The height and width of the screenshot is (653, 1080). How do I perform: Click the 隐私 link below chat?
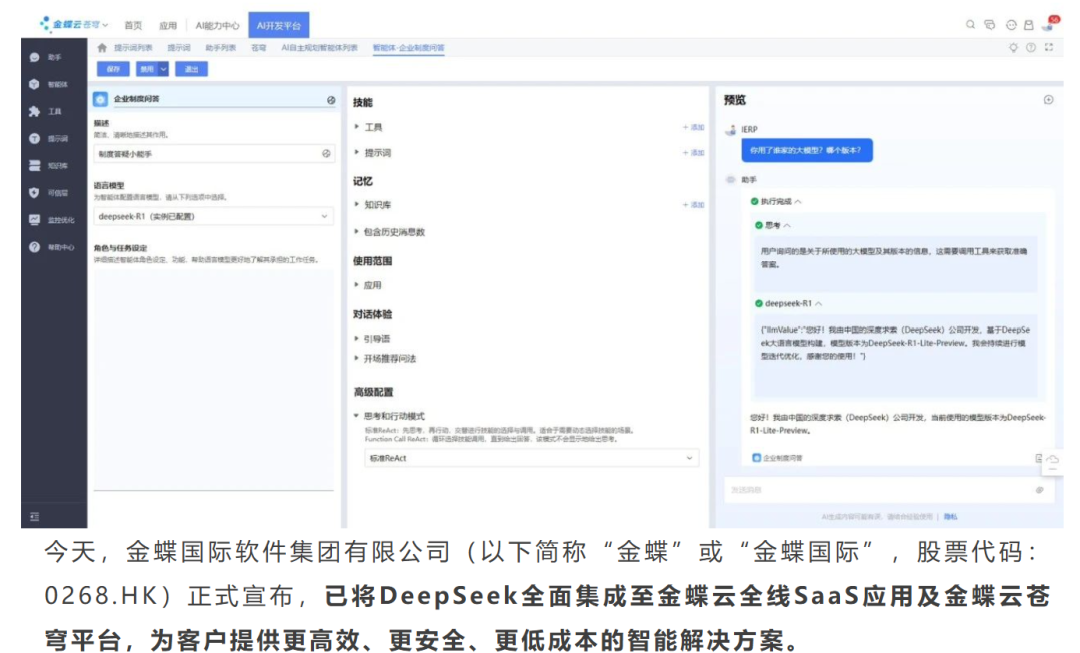[x=951, y=517]
